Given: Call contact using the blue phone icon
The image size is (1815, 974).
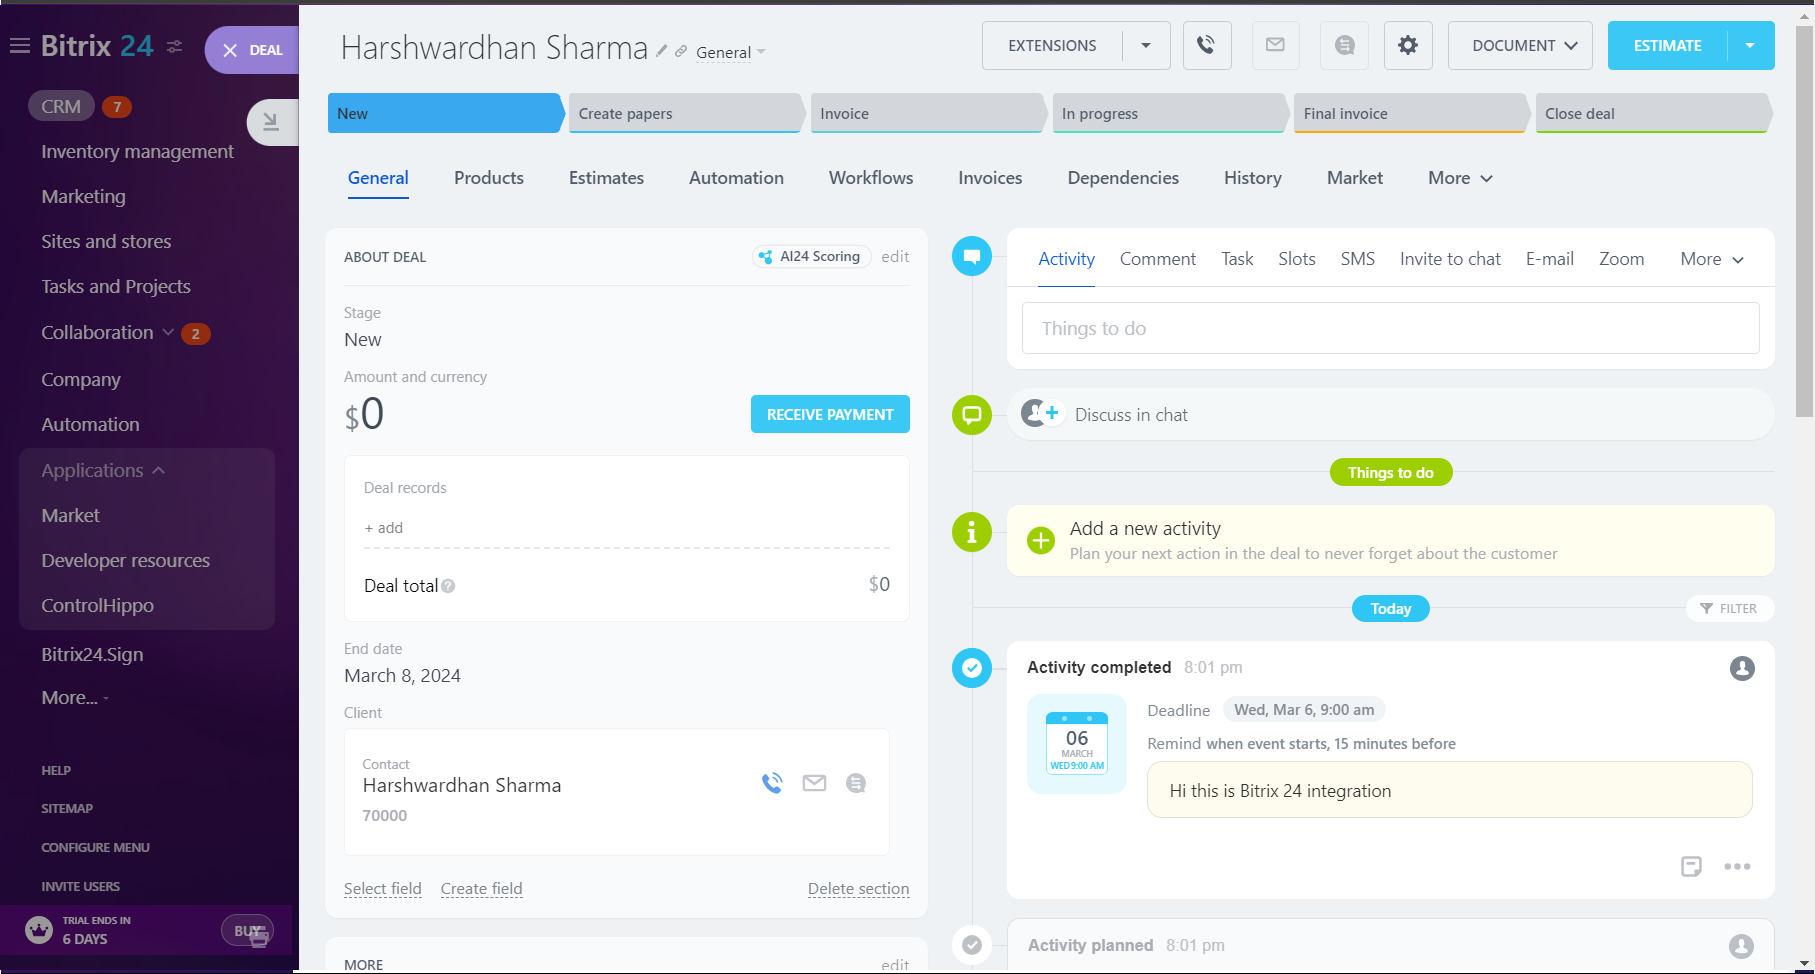Looking at the screenshot, I should 772,783.
